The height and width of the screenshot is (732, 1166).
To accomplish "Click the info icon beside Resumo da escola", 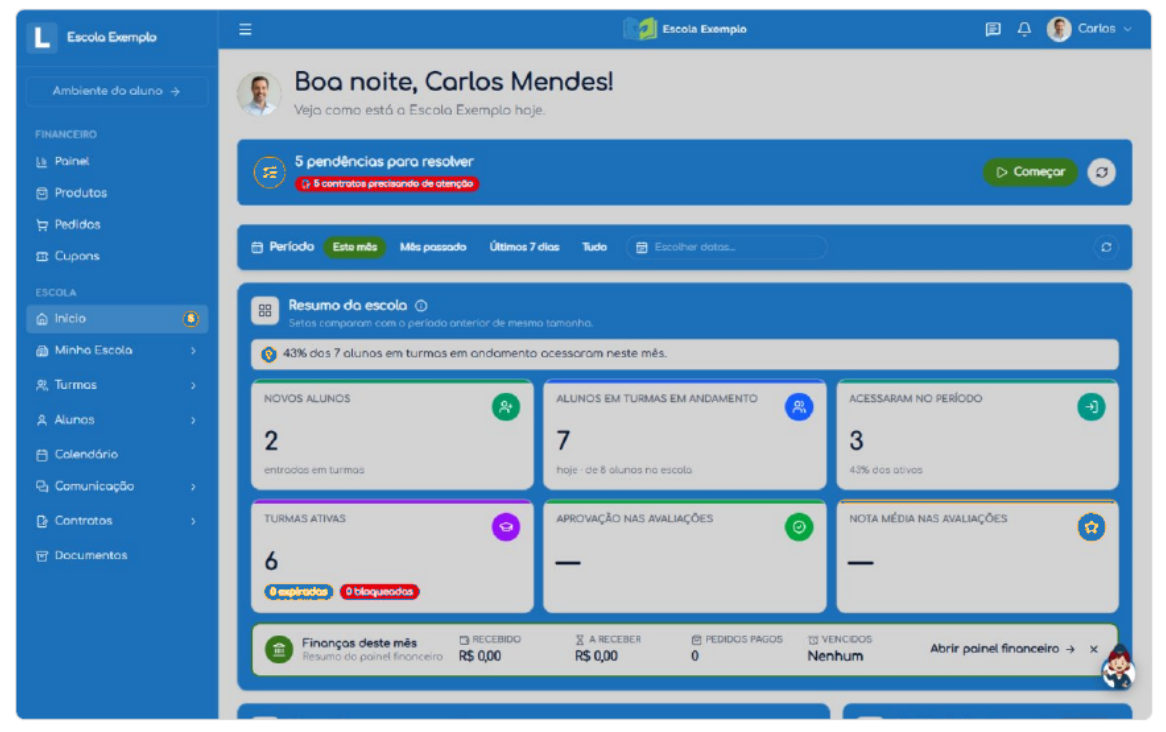I will click(421, 306).
